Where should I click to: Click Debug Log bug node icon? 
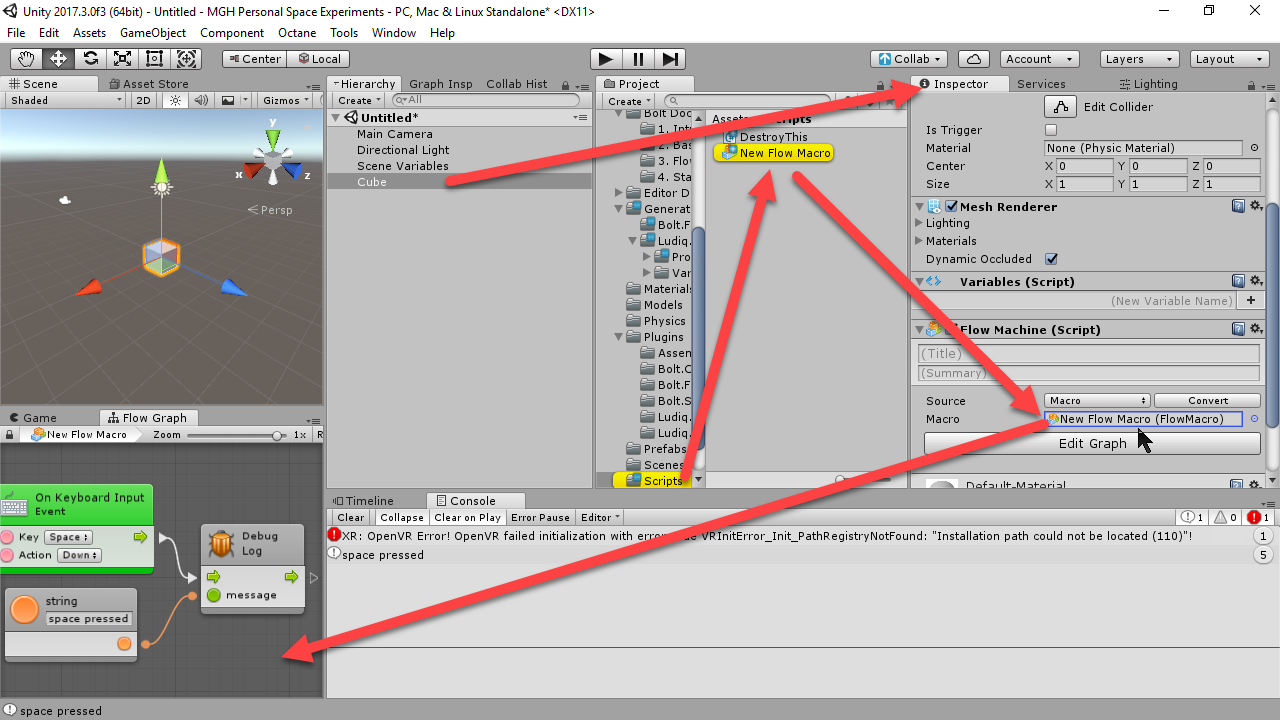tap(221, 544)
